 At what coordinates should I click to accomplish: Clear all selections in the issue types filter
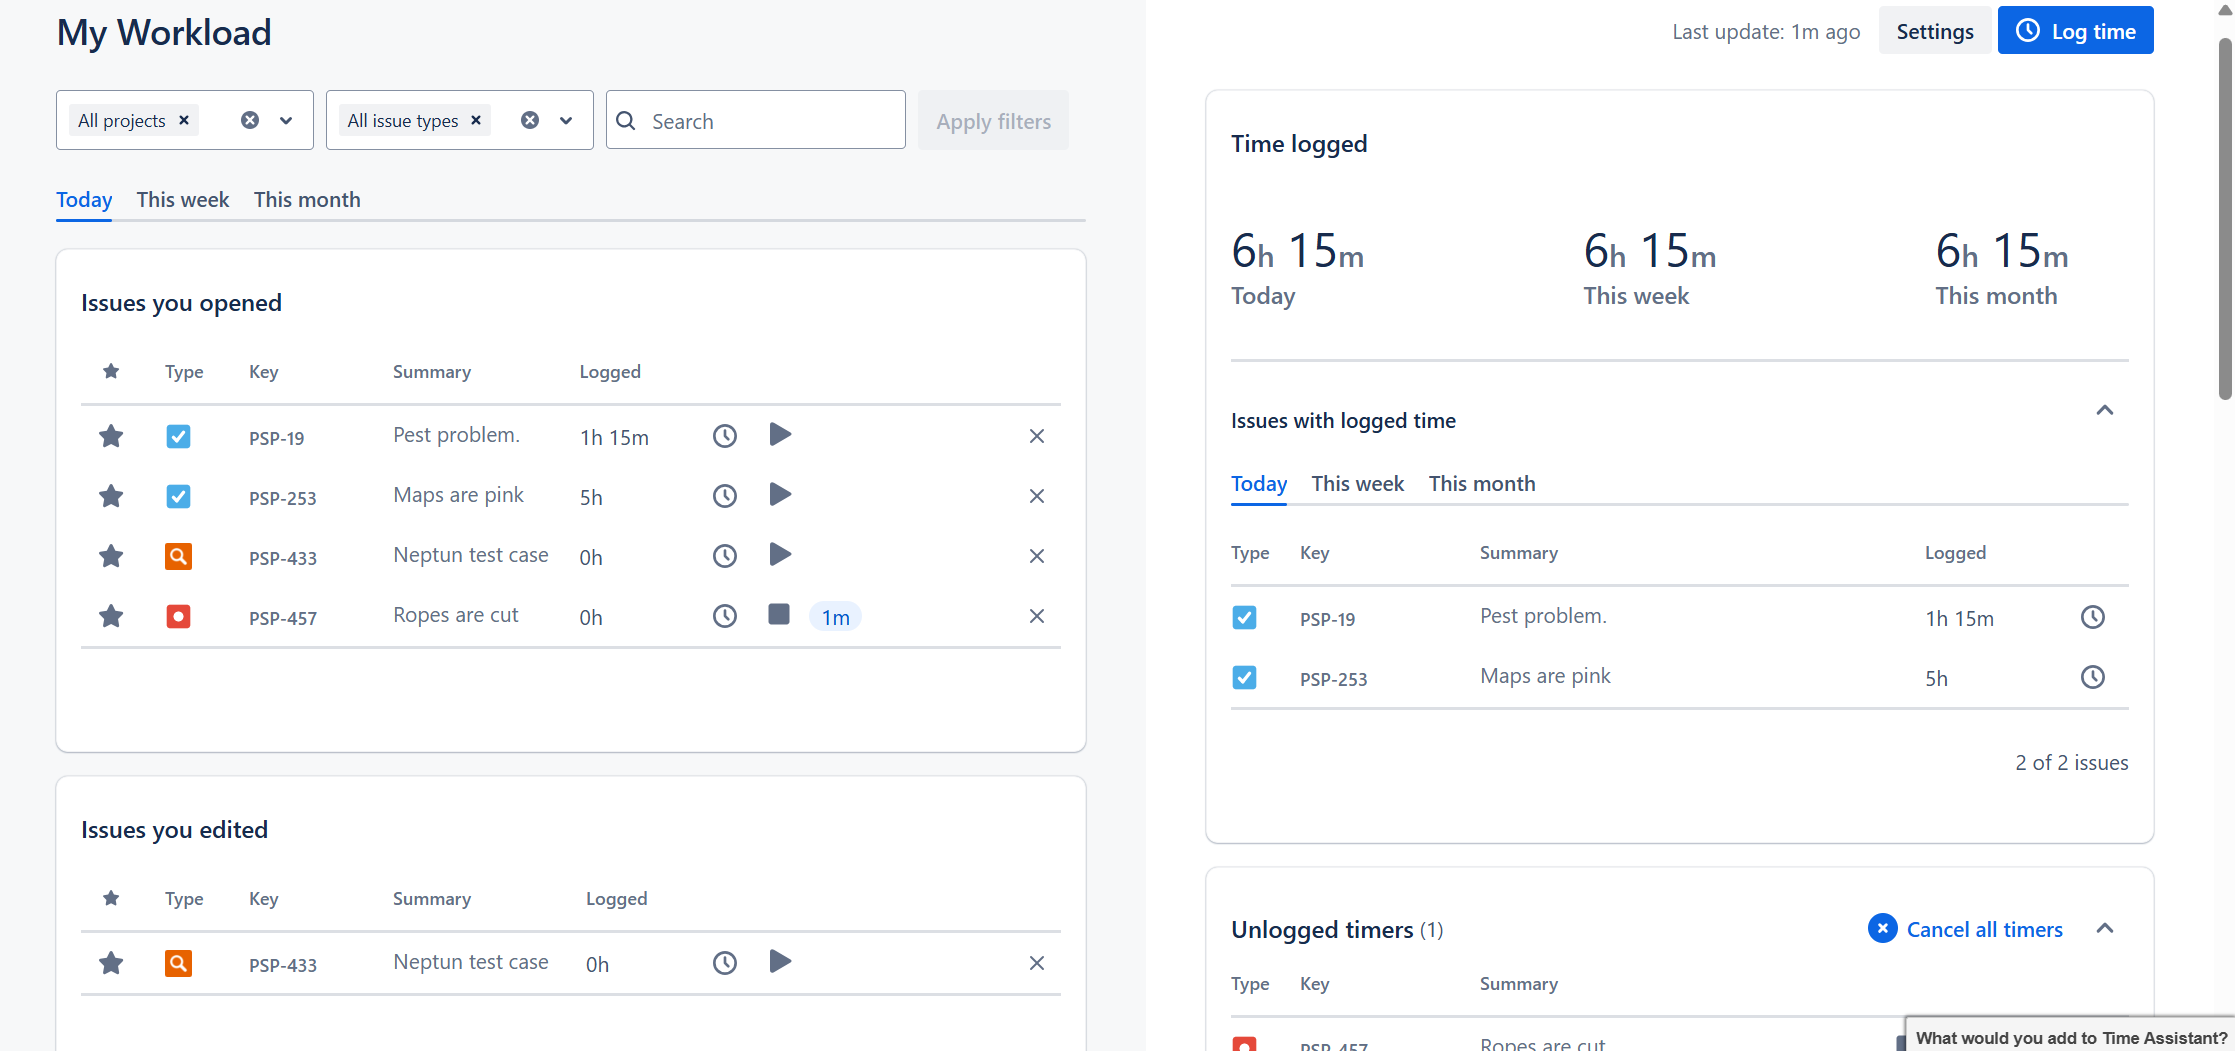[x=530, y=120]
